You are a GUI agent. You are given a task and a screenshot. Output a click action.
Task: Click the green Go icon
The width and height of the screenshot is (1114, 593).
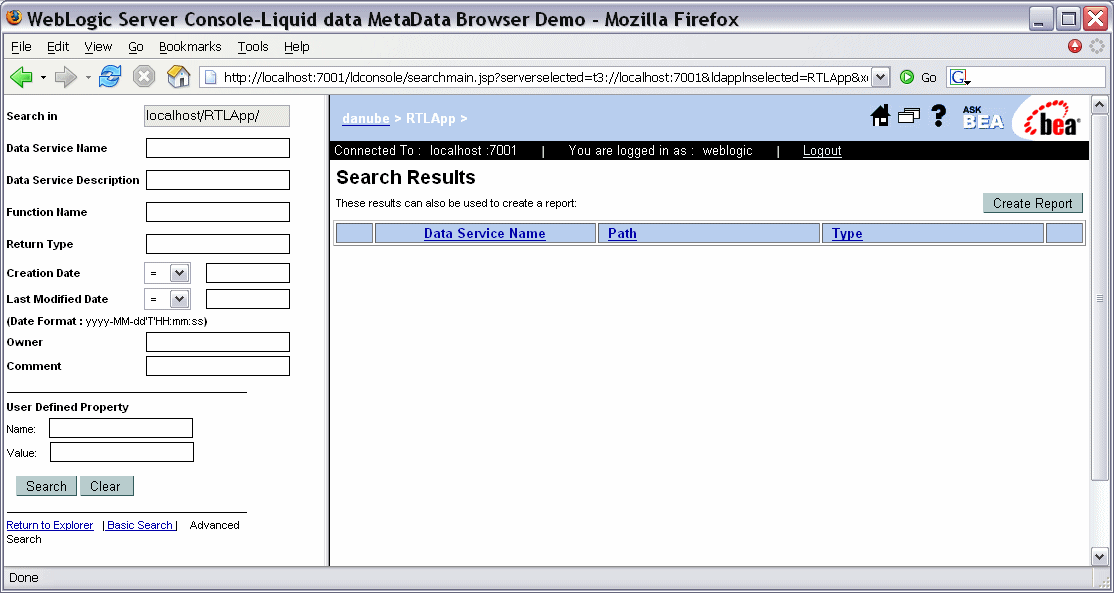907,77
